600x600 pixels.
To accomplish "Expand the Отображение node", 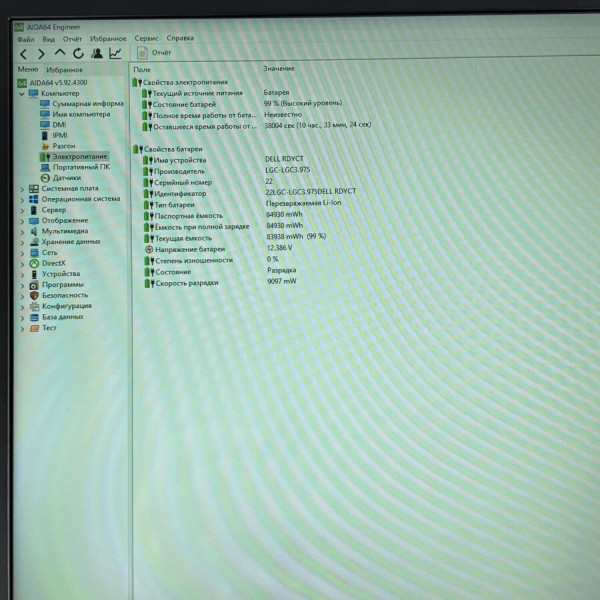I will click(x=22, y=222).
